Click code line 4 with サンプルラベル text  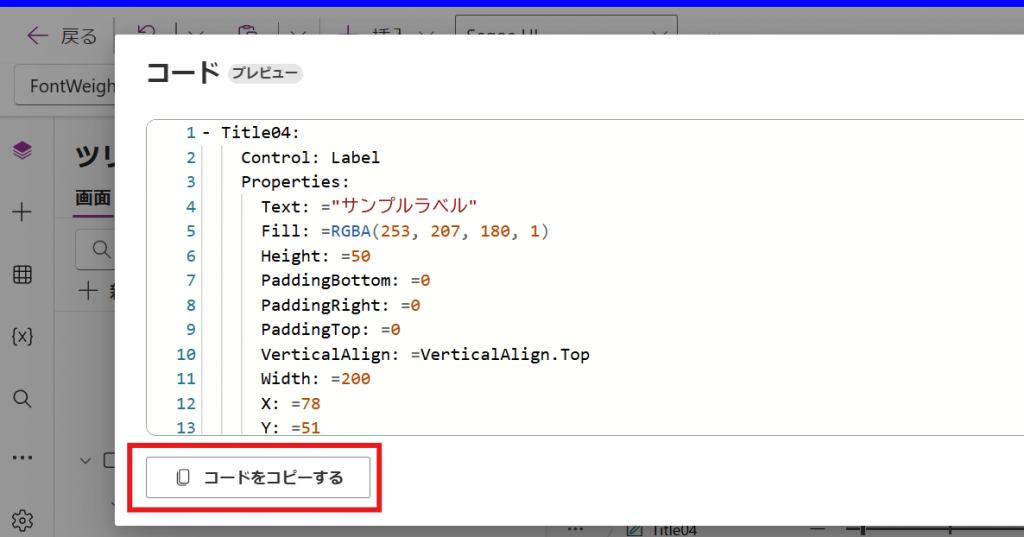click(x=369, y=206)
